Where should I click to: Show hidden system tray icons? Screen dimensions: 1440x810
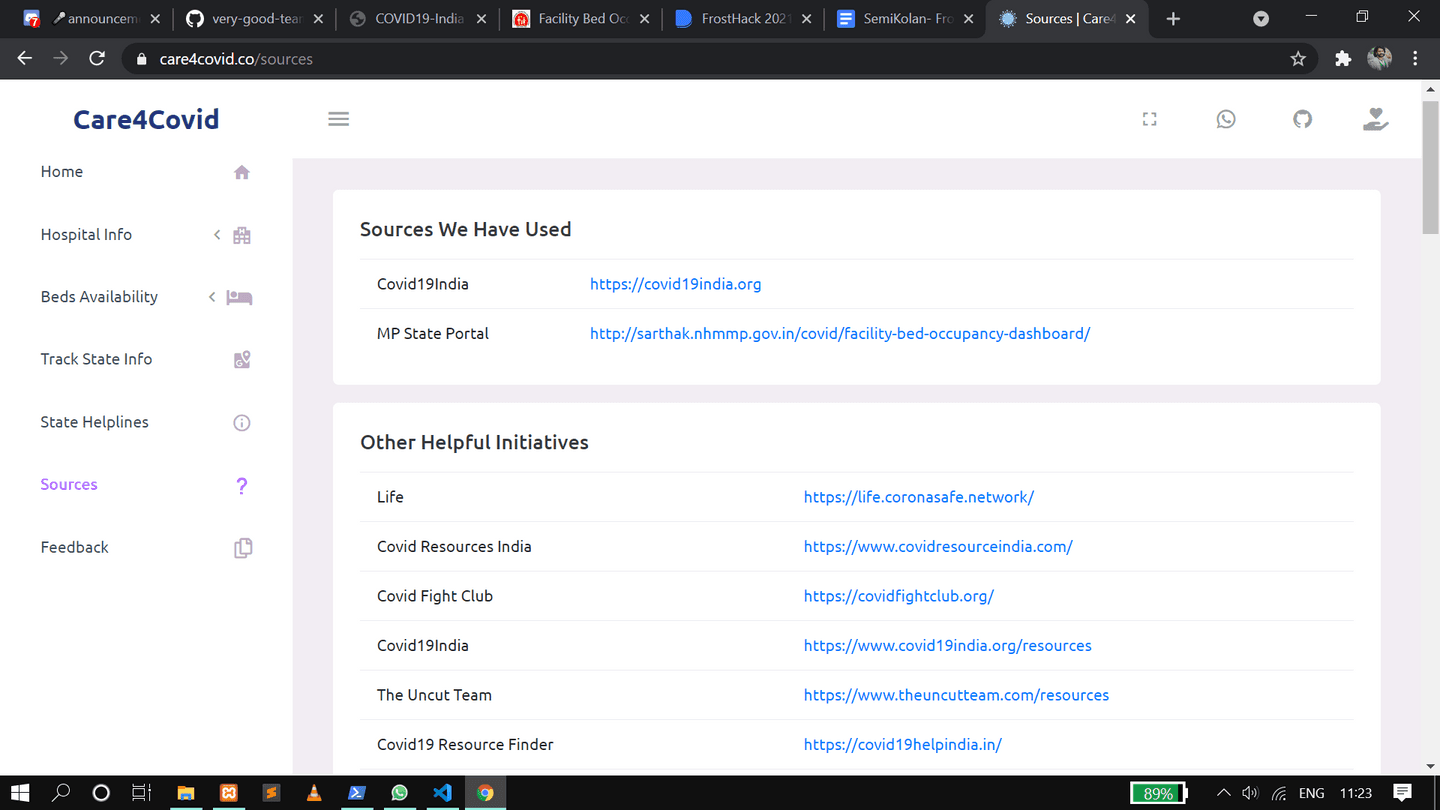click(1223, 793)
